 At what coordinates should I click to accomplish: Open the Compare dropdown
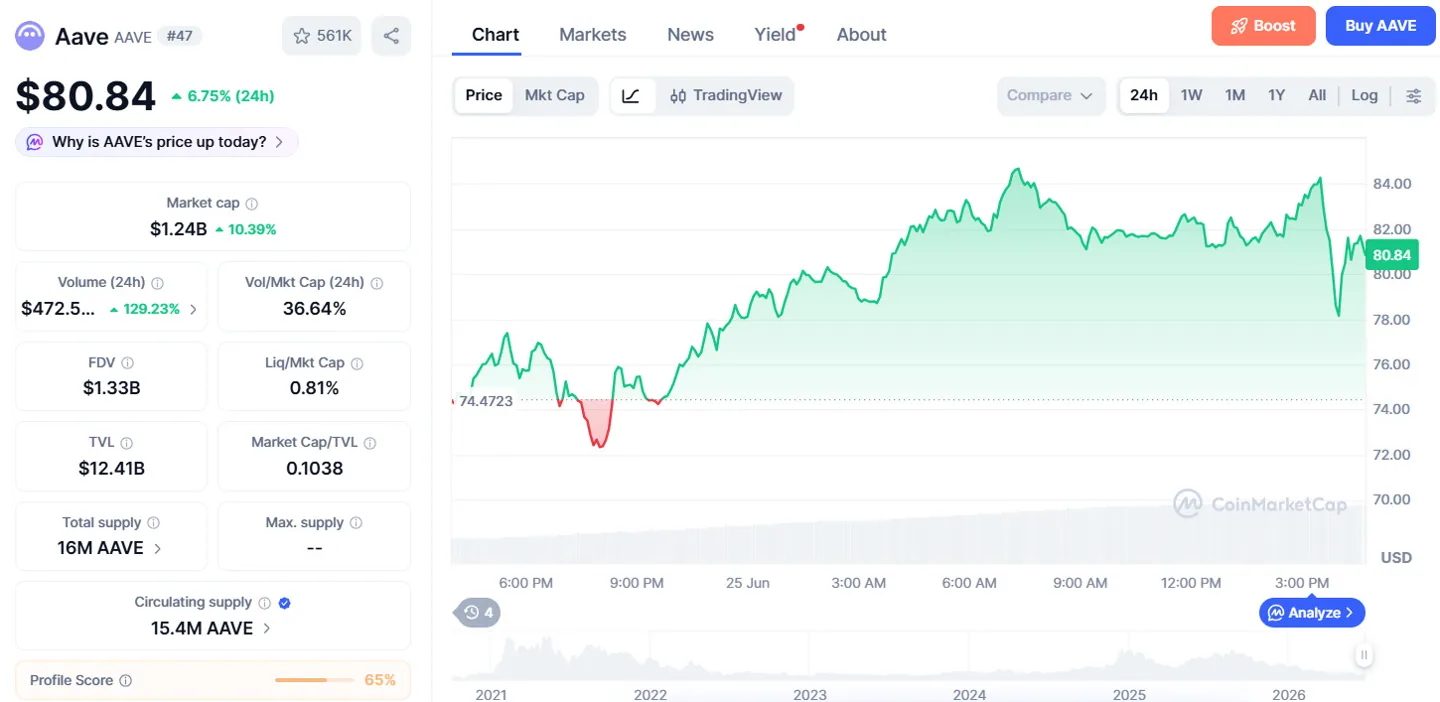(1051, 95)
